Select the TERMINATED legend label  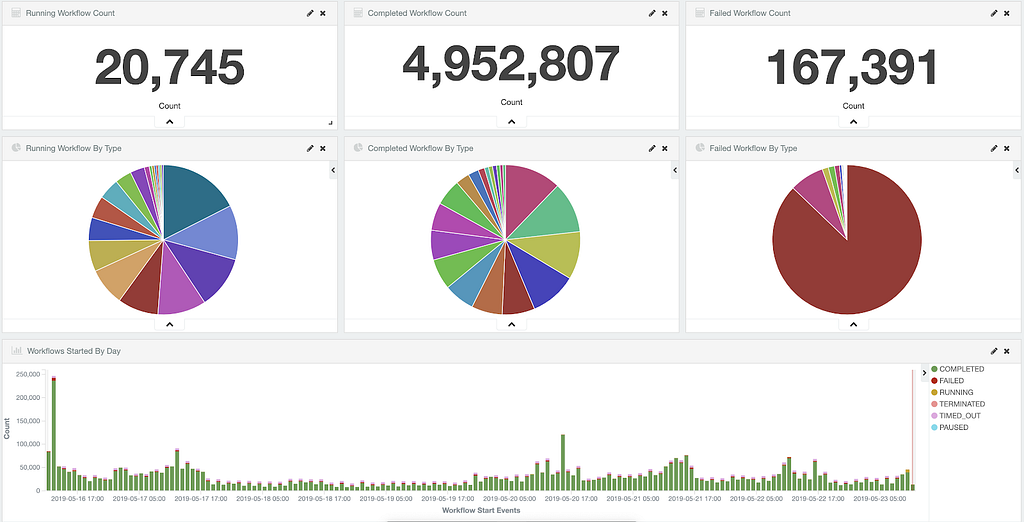point(962,404)
